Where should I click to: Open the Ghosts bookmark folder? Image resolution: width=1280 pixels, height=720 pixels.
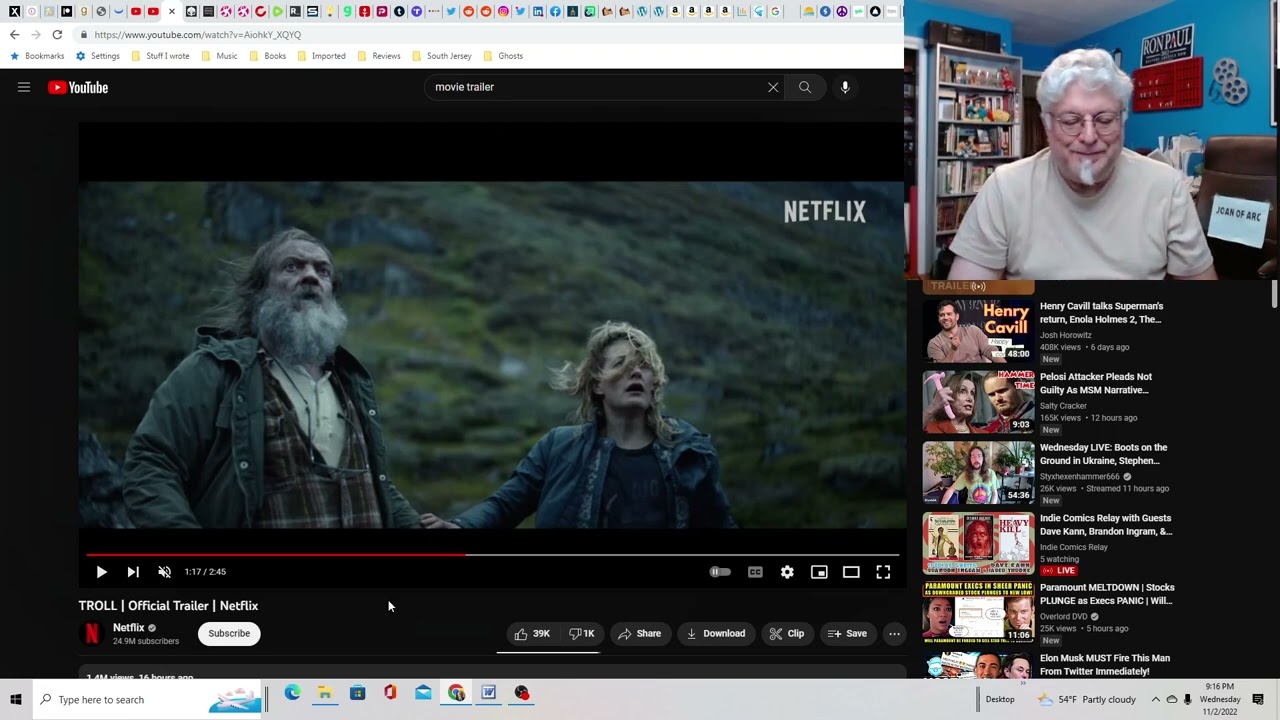503,56
